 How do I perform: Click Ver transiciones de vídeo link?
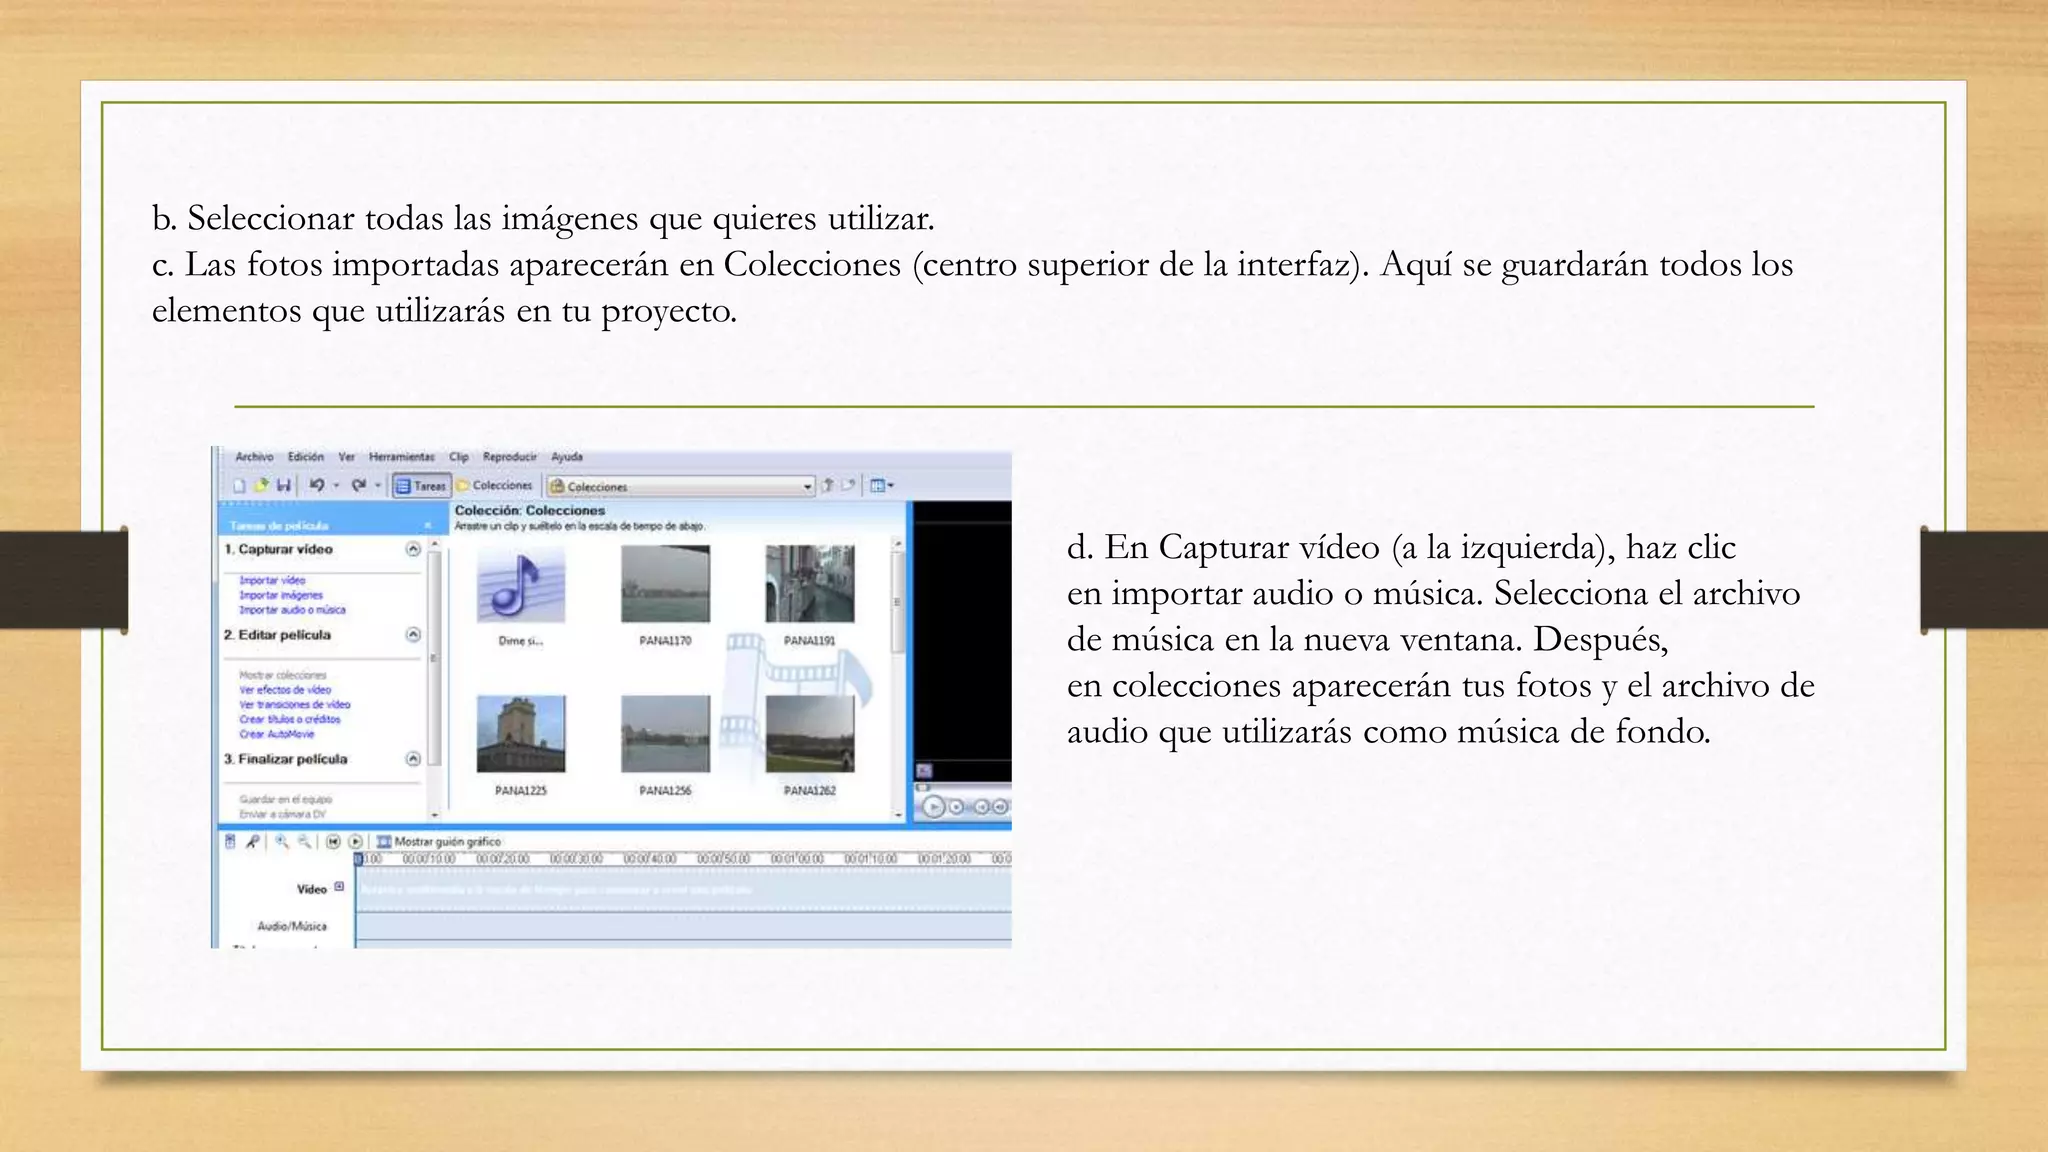tap(295, 705)
